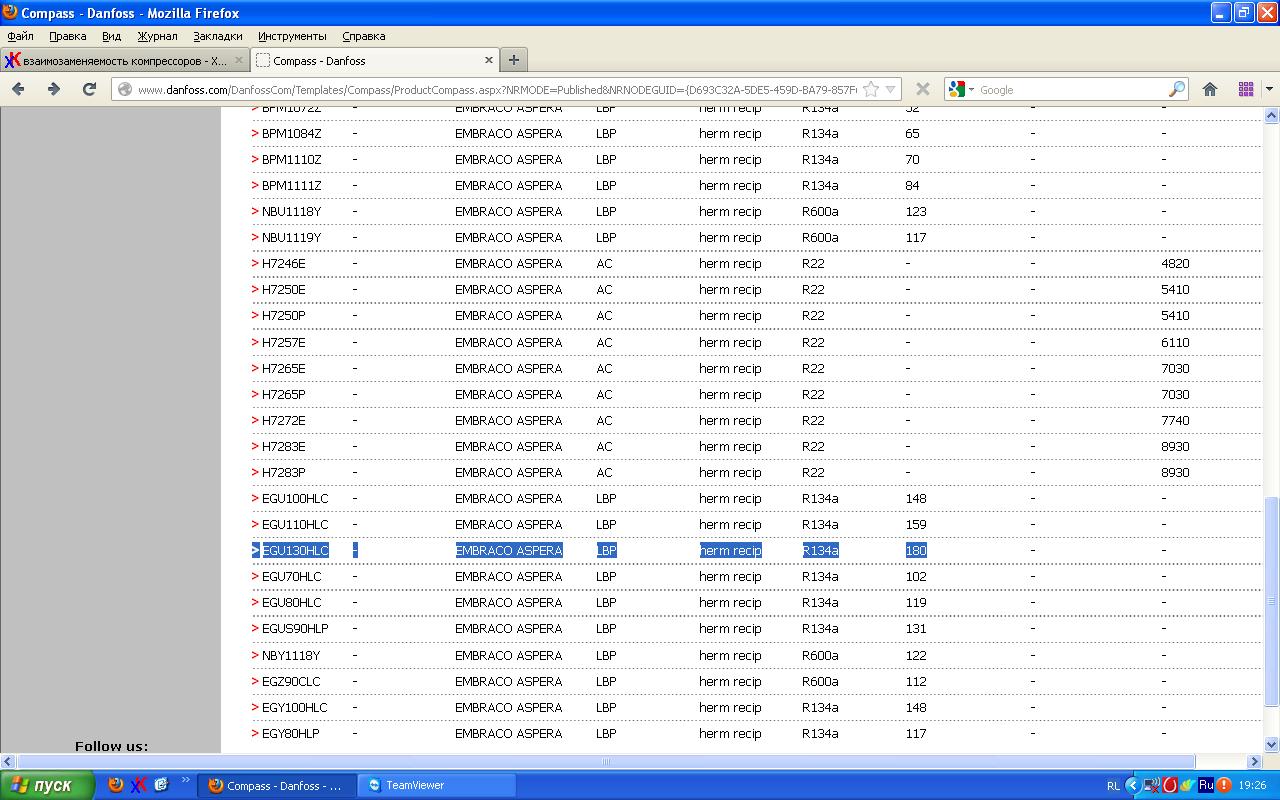The image size is (1280, 800).
Task: Open the Инструменты menu
Action: click(292, 36)
